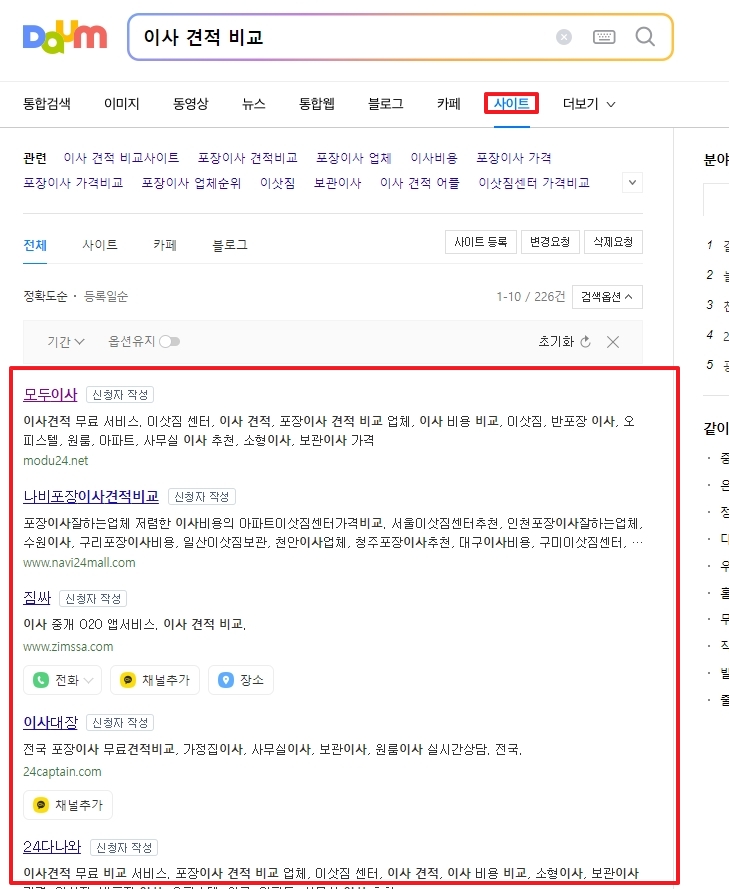This screenshot has width=729, height=889.
Task: Click the 변경요청 button
Action: (550, 242)
